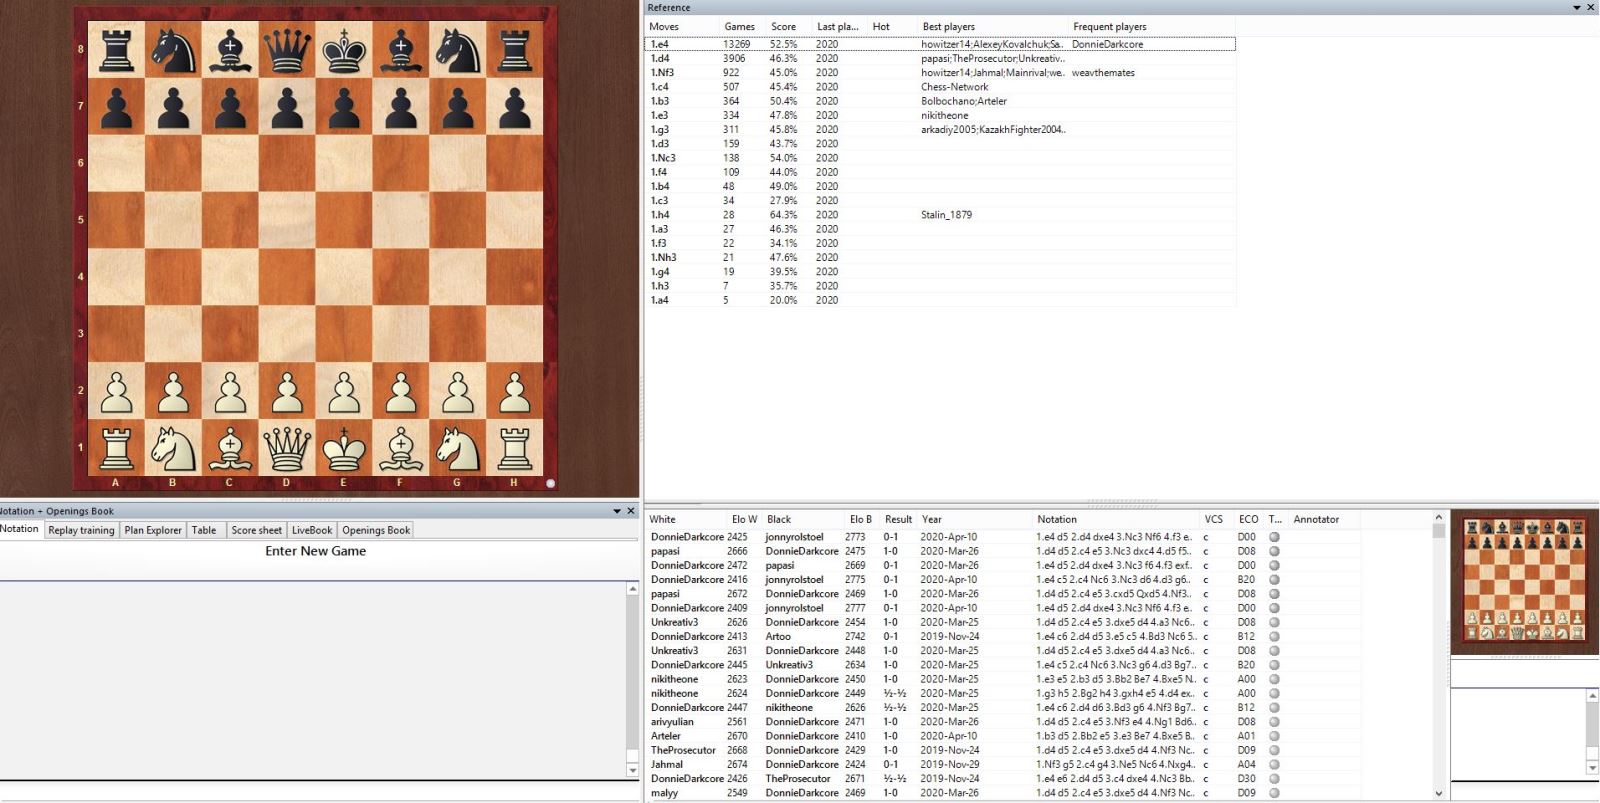The height and width of the screenshot is (803, 1600).
Task: Sort the games list by Elo W column
Action: coord(744,519)
